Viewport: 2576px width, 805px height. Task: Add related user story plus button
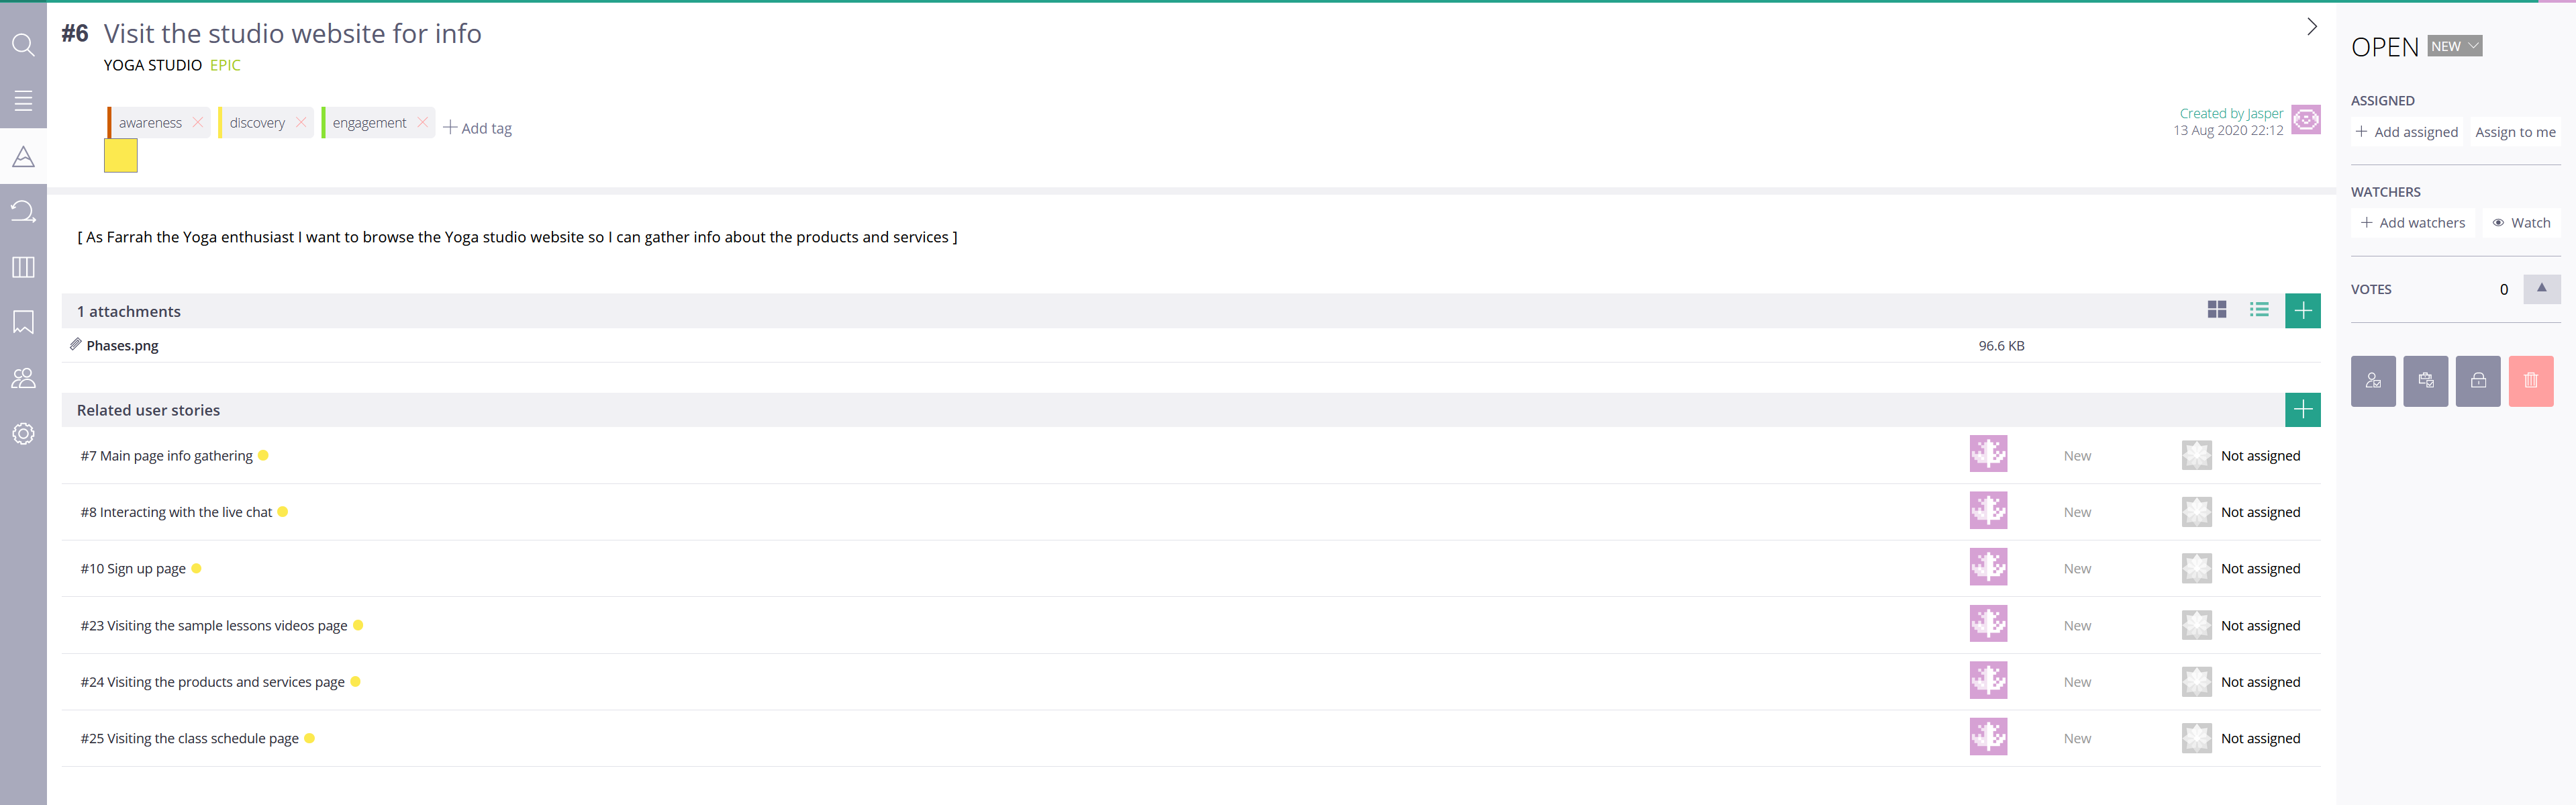coord(2302,410)
